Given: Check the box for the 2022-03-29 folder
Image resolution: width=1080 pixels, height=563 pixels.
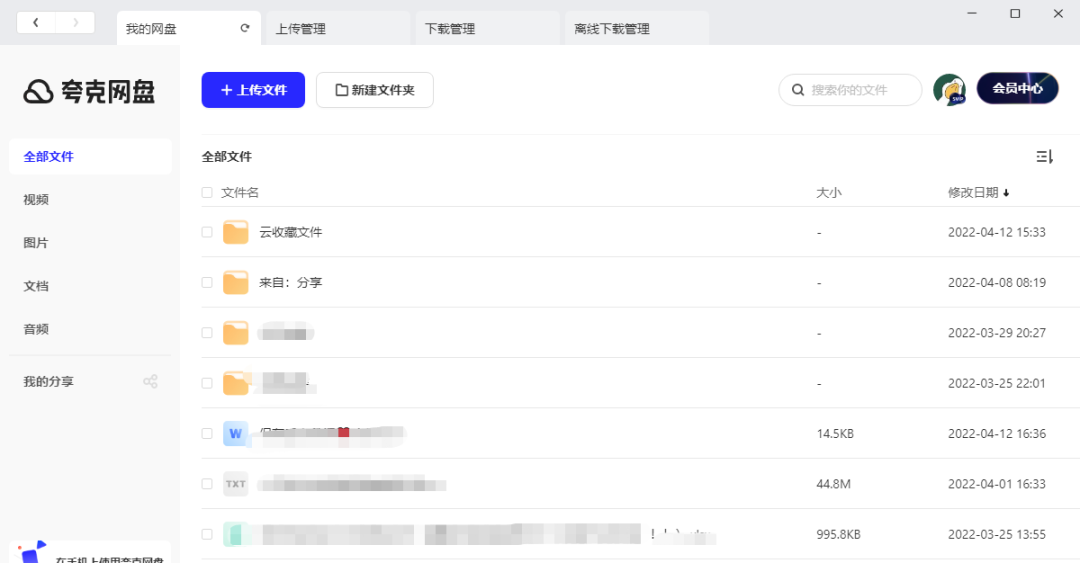Looking at the screenshot, I should point(207,333).
